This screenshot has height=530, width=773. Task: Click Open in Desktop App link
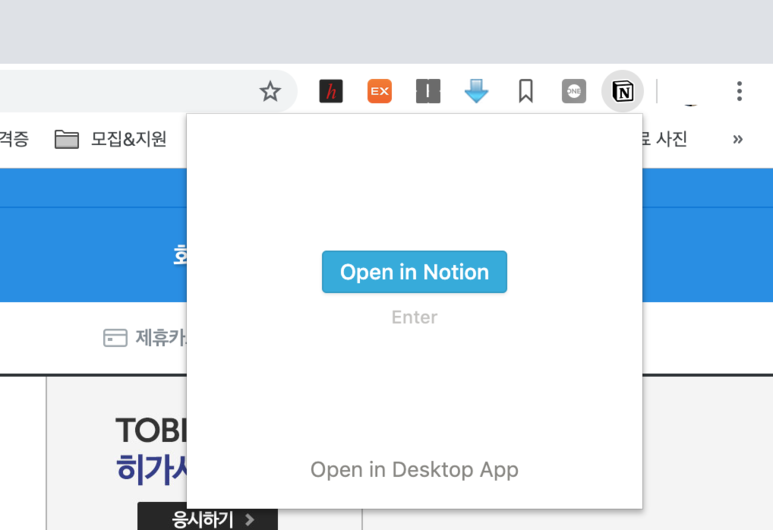[x=414, y=469]
